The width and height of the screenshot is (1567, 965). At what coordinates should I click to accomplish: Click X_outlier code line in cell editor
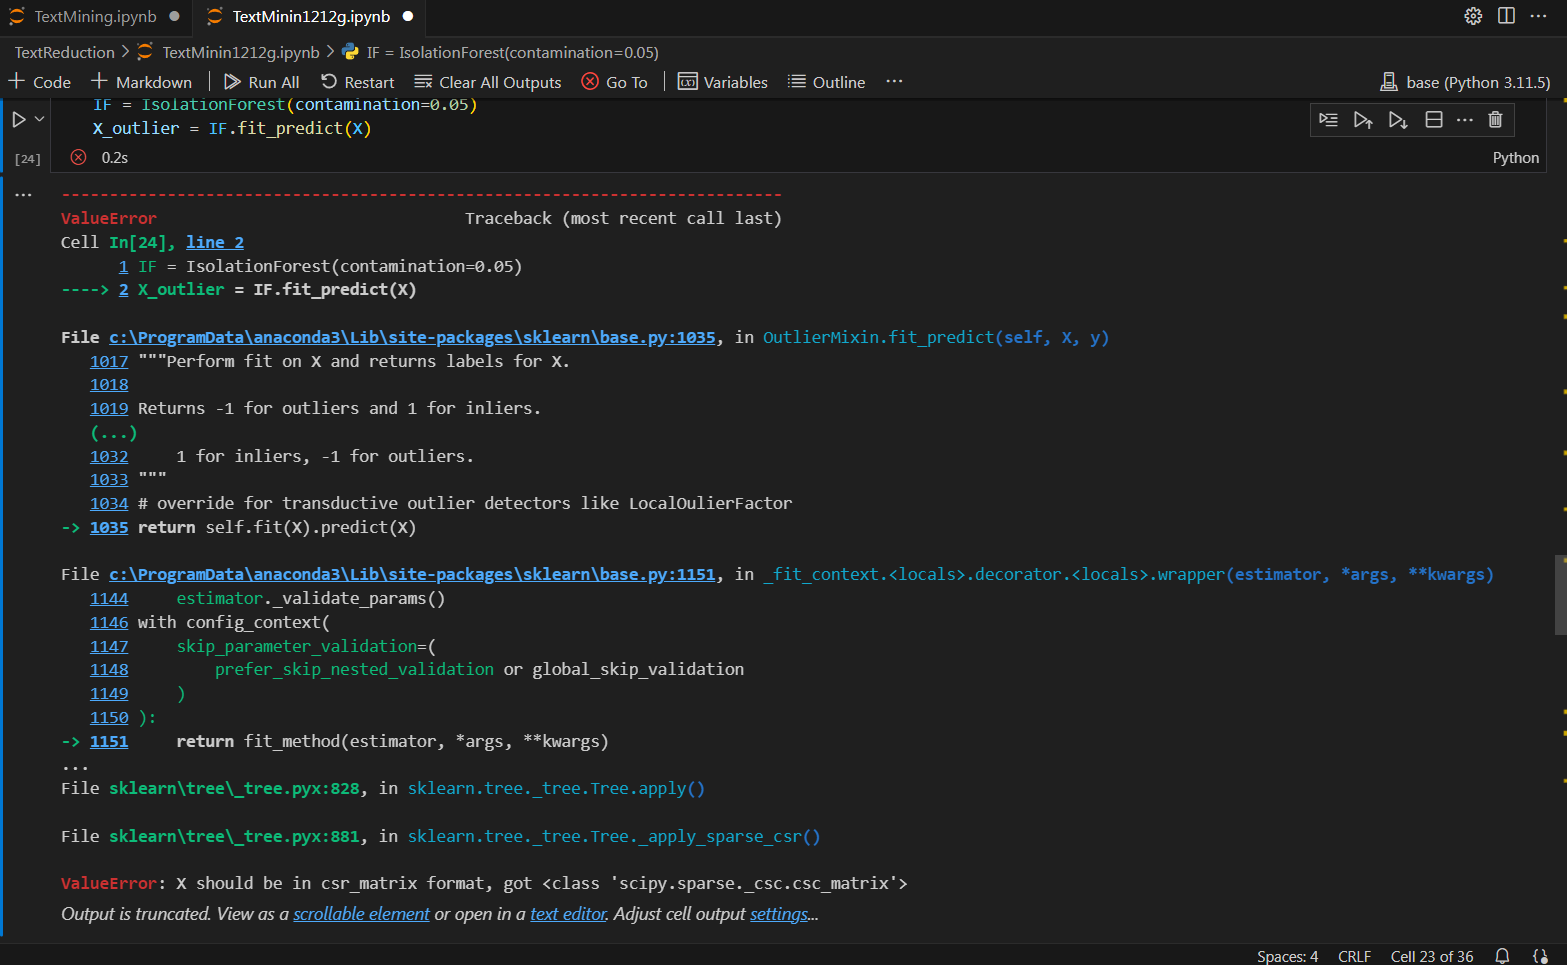232,128
